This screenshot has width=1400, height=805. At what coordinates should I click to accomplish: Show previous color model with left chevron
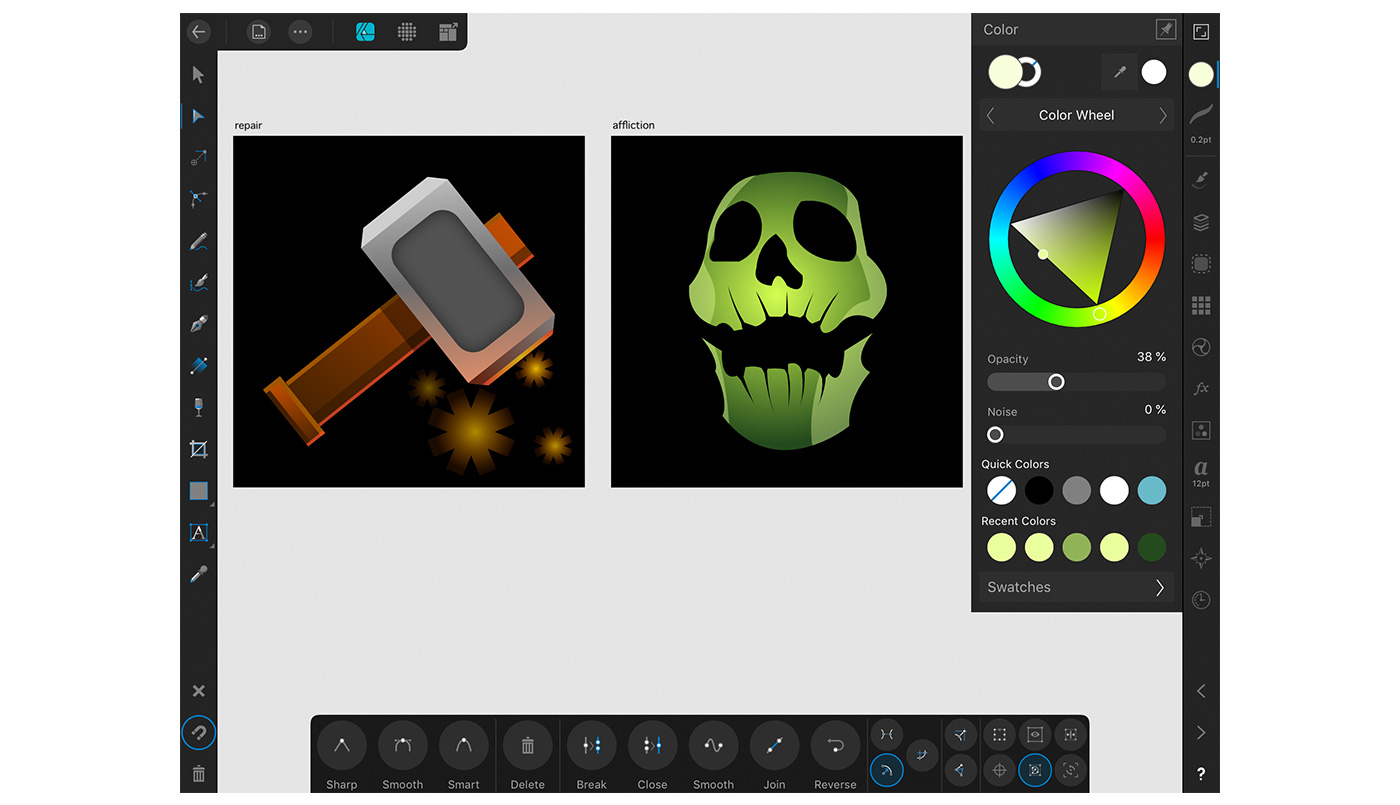[991, 115]
